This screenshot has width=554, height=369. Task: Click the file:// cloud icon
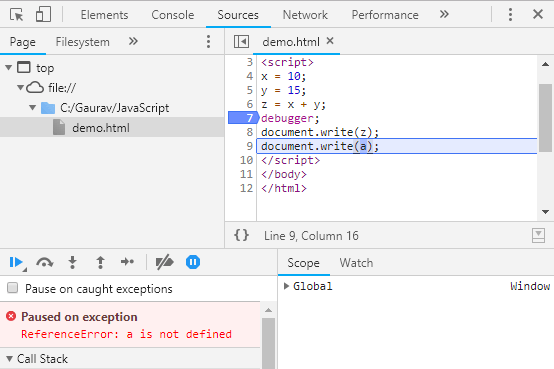click(35, 87)
